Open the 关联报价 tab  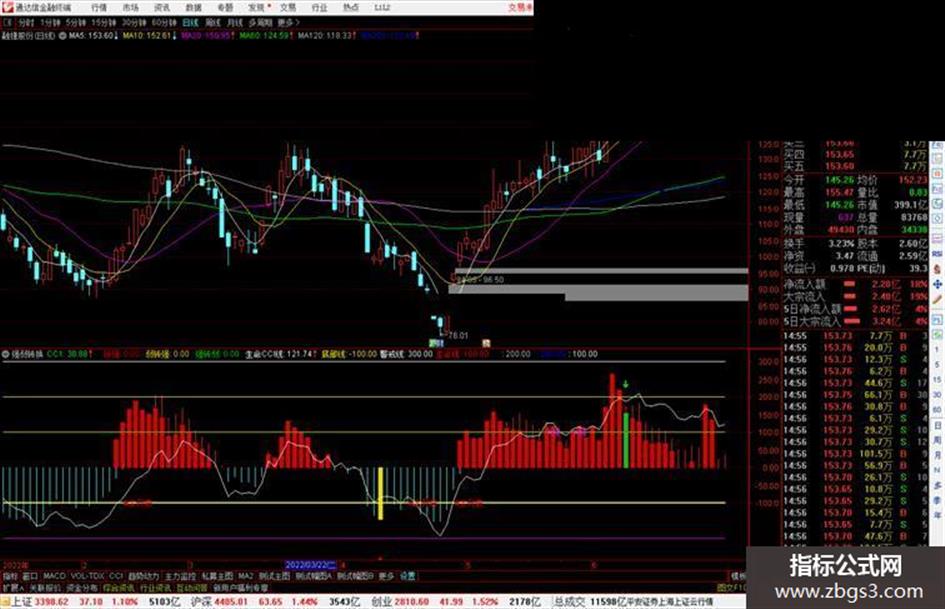45,587
